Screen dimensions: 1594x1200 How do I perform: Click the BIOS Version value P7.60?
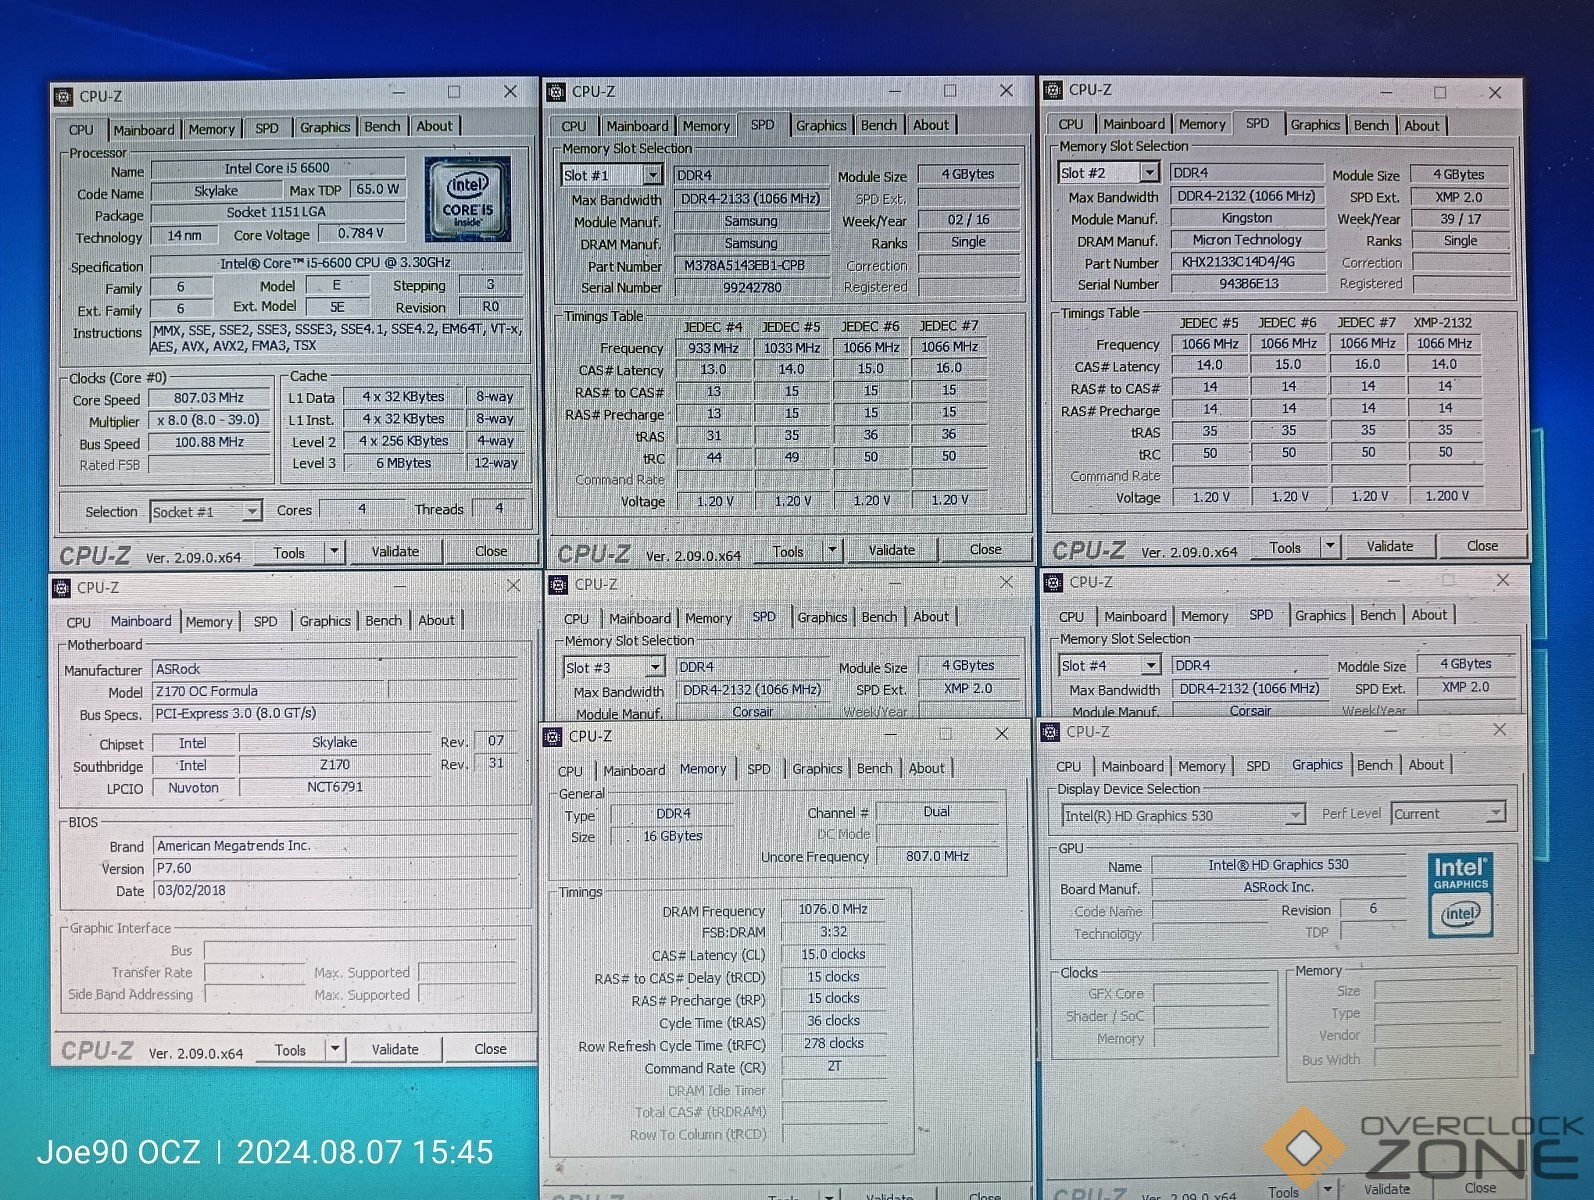(334, 868)
